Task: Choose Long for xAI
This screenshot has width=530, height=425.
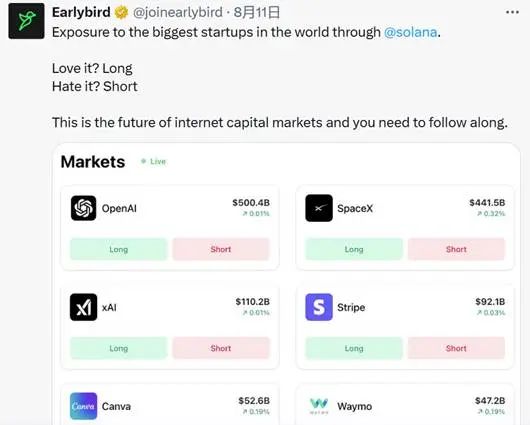Action: pos(119,348)
